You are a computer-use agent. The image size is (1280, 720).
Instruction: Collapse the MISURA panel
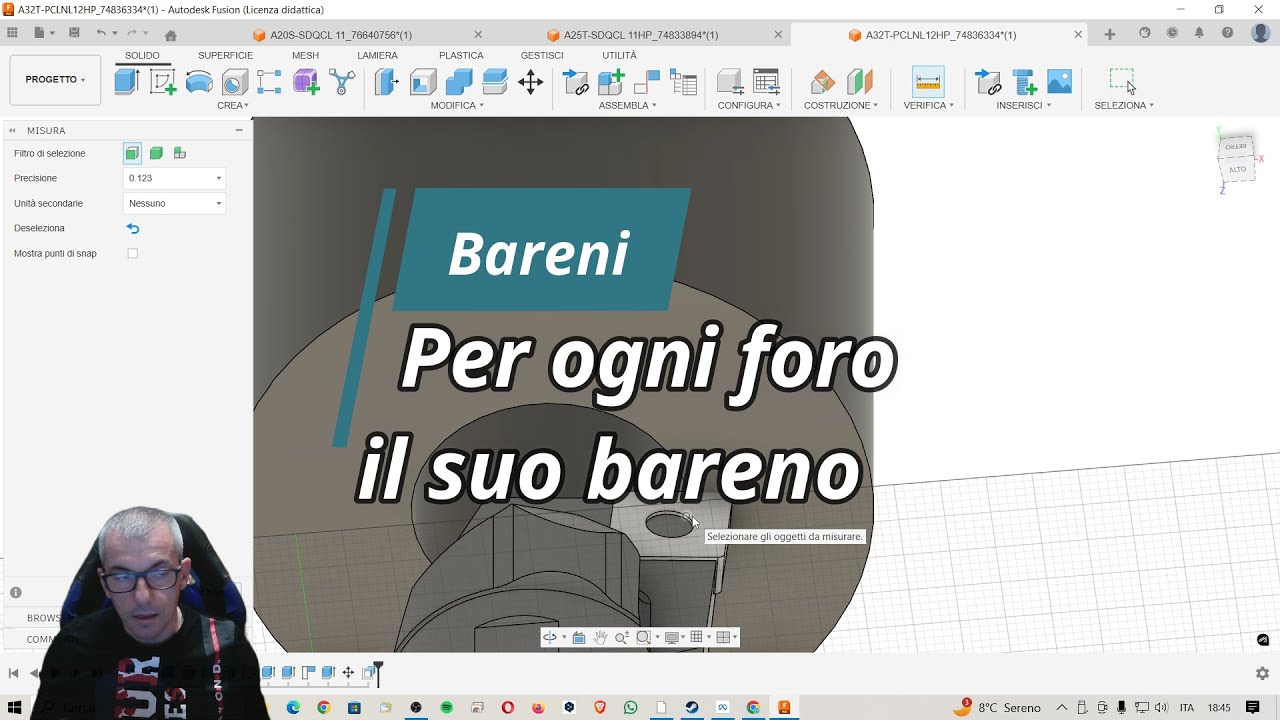click(239, 130)
